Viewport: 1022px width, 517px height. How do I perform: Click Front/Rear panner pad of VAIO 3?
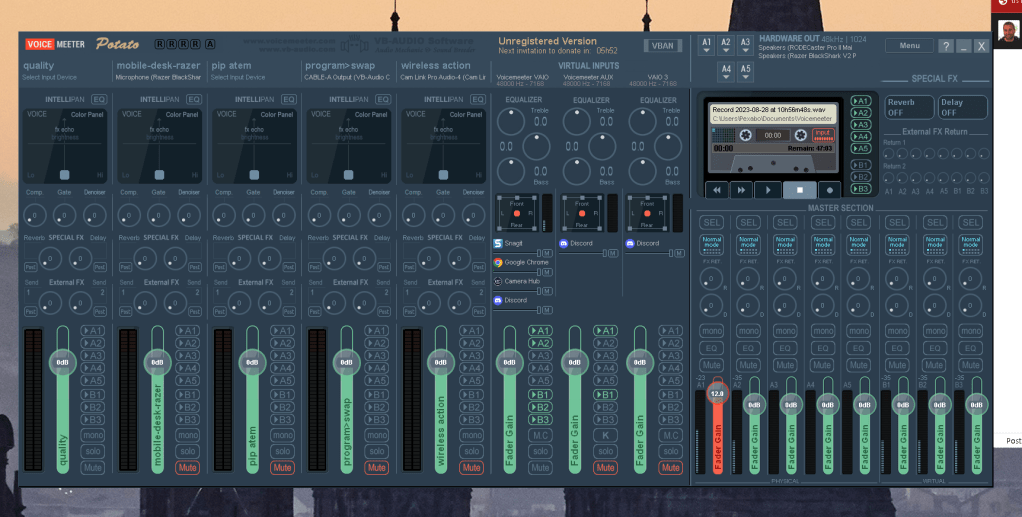click(647, 213)
